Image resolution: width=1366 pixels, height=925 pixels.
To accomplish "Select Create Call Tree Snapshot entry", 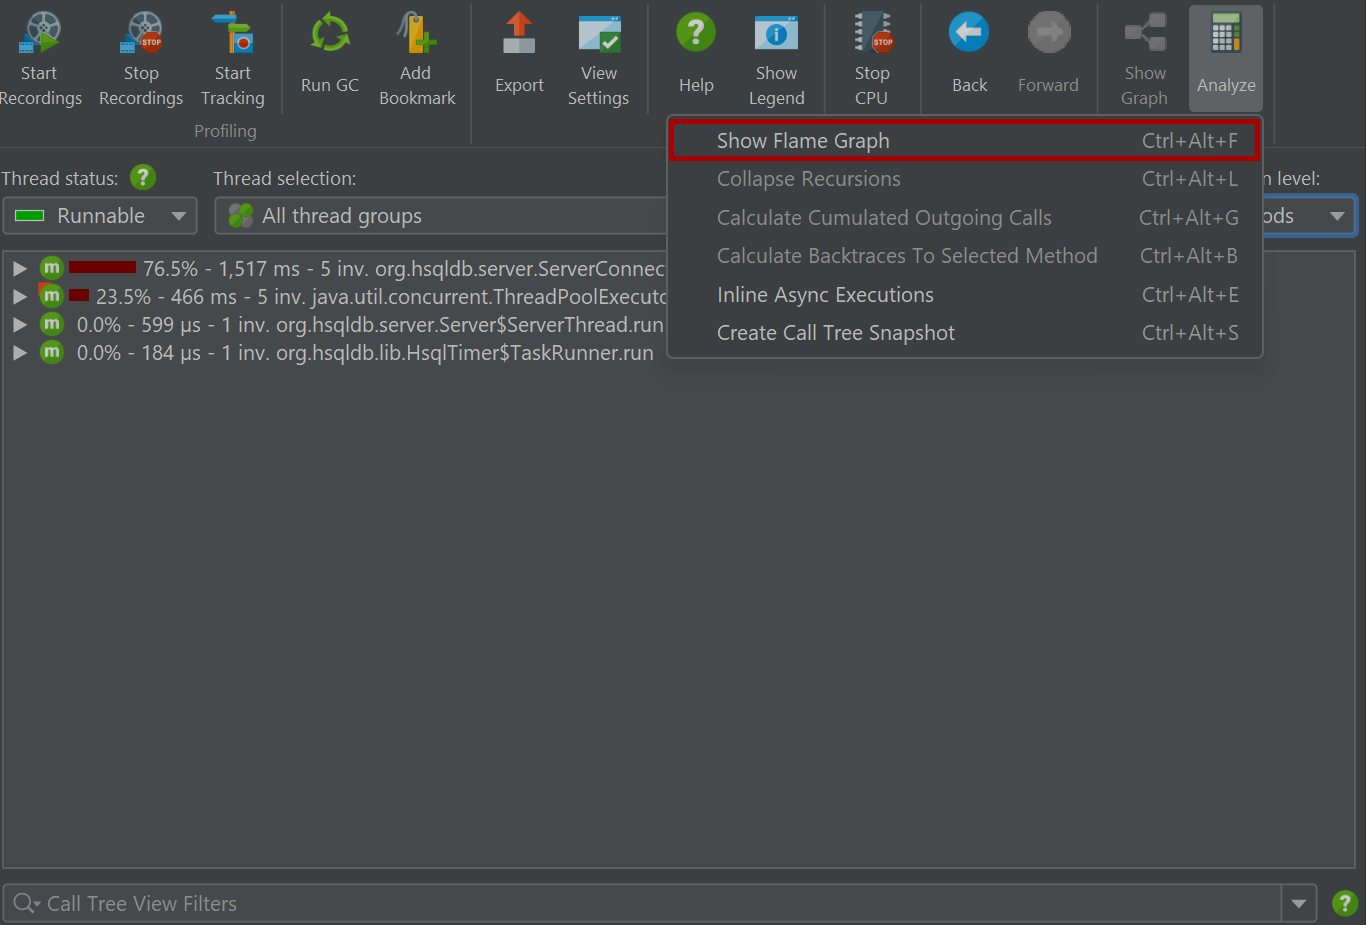I will pyautogui.click(x=965, y=333).
